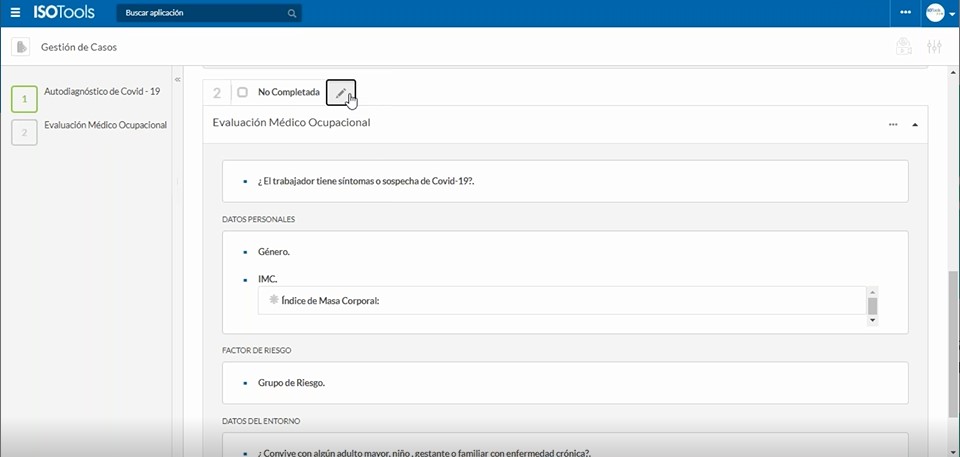Open top bar three-dots menu

906,13
